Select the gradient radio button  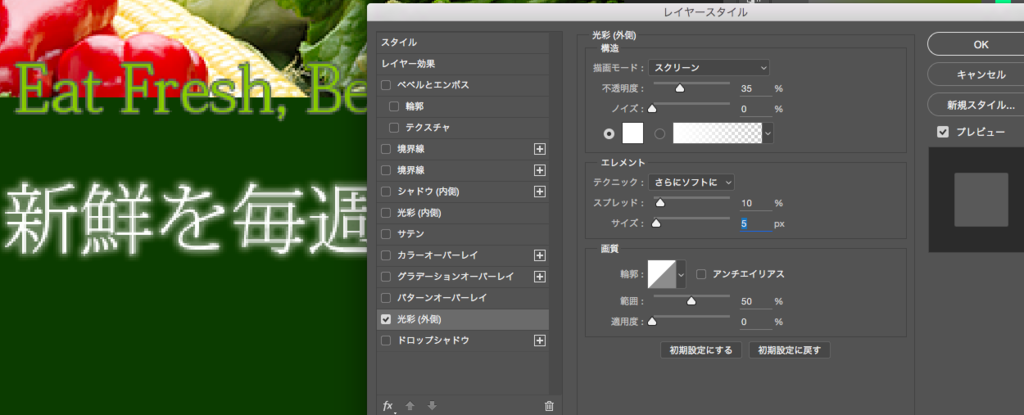click(660, 133)
